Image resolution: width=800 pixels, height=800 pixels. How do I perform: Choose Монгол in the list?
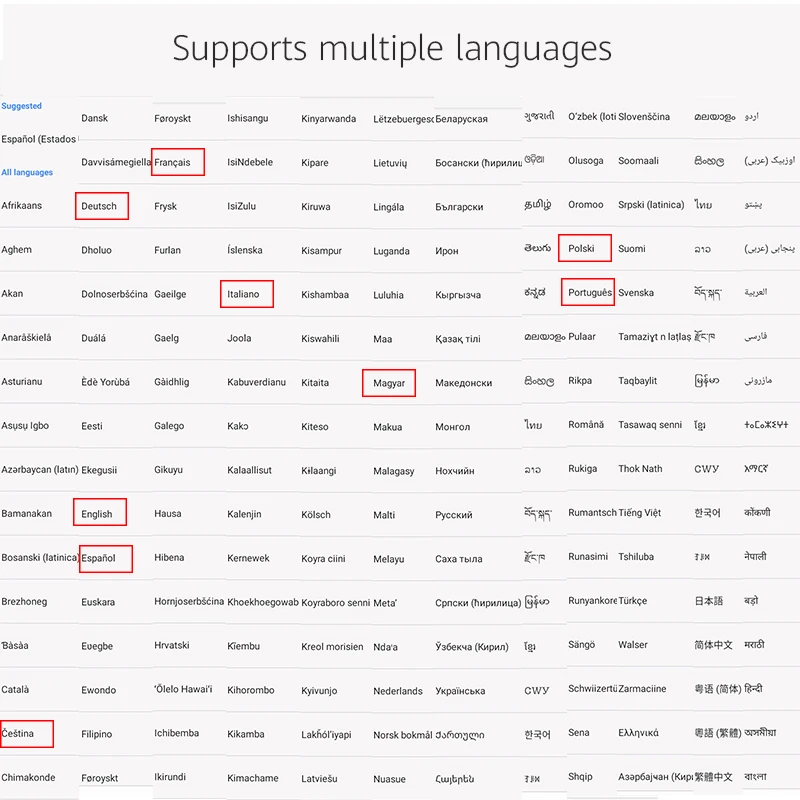pyautogui.click(x=453, y=427)
